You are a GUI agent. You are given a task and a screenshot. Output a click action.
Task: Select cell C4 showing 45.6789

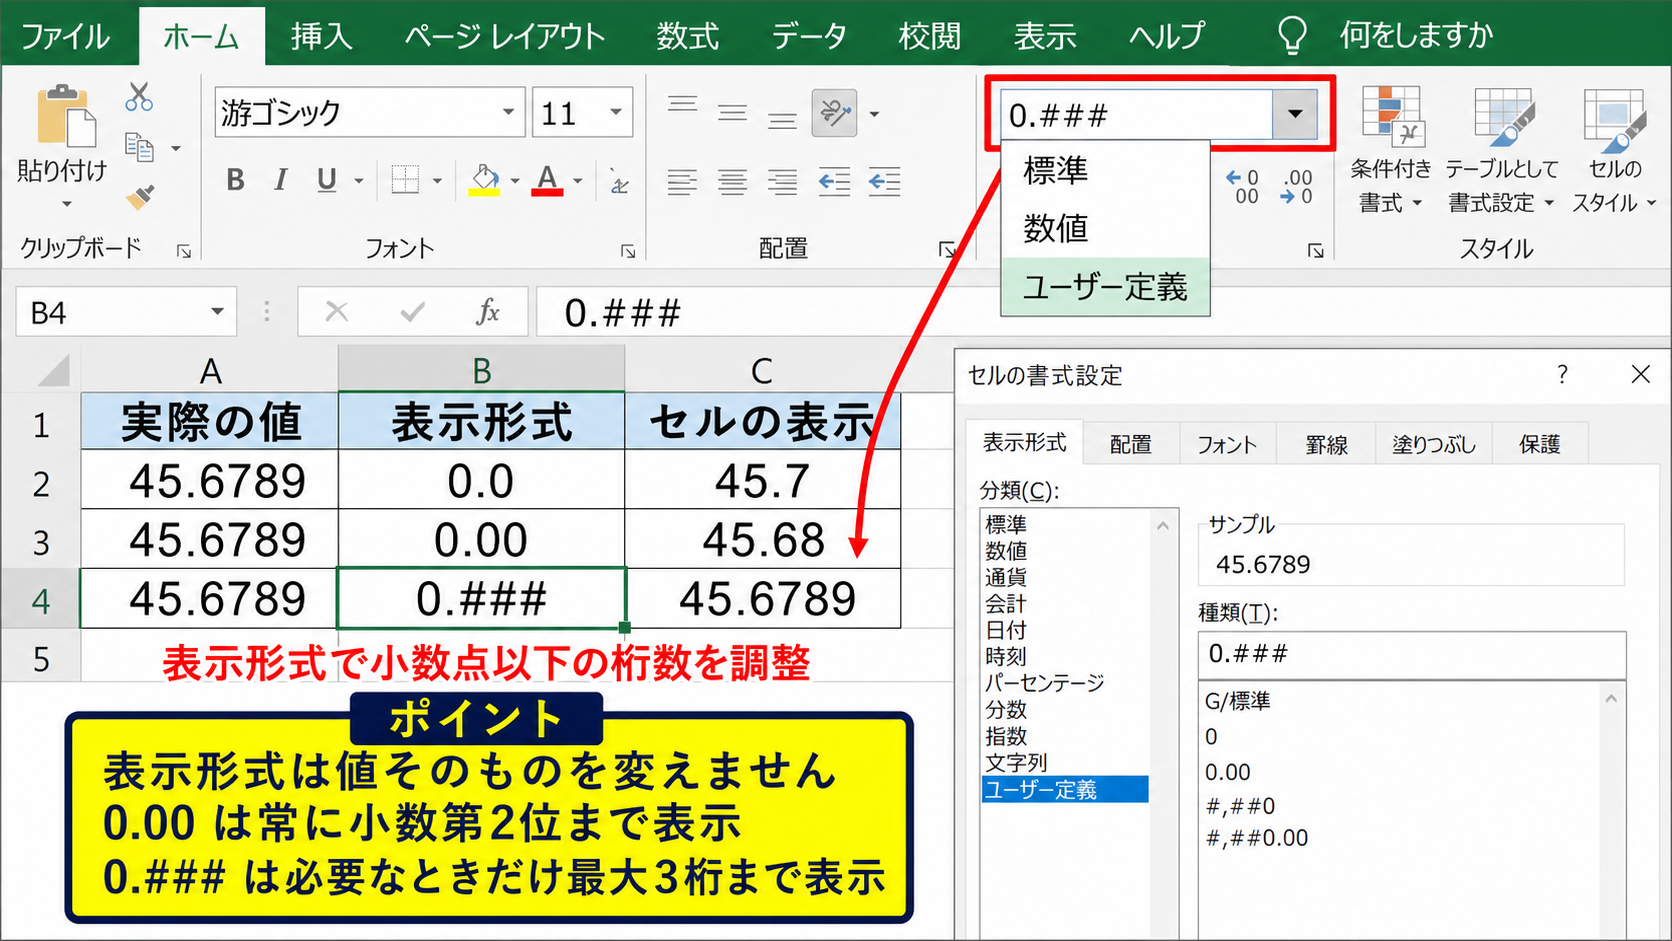coord(764,598)
